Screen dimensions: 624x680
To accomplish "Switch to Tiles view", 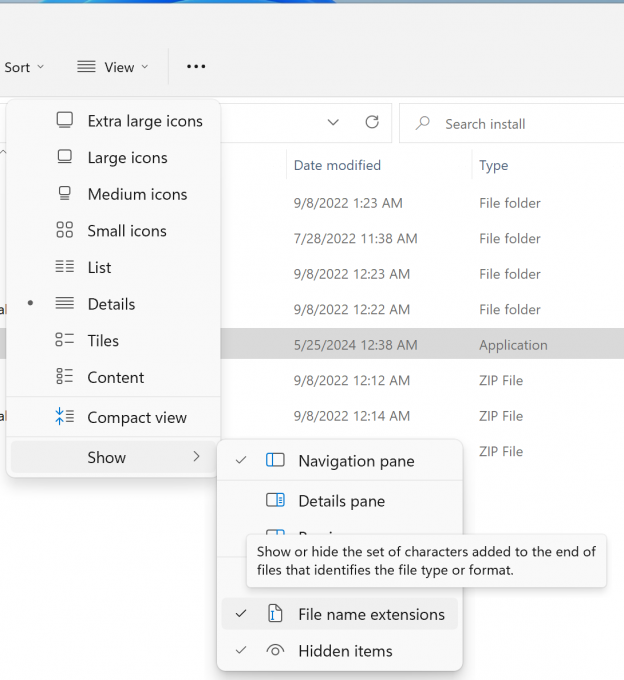I will pos(113,340).
